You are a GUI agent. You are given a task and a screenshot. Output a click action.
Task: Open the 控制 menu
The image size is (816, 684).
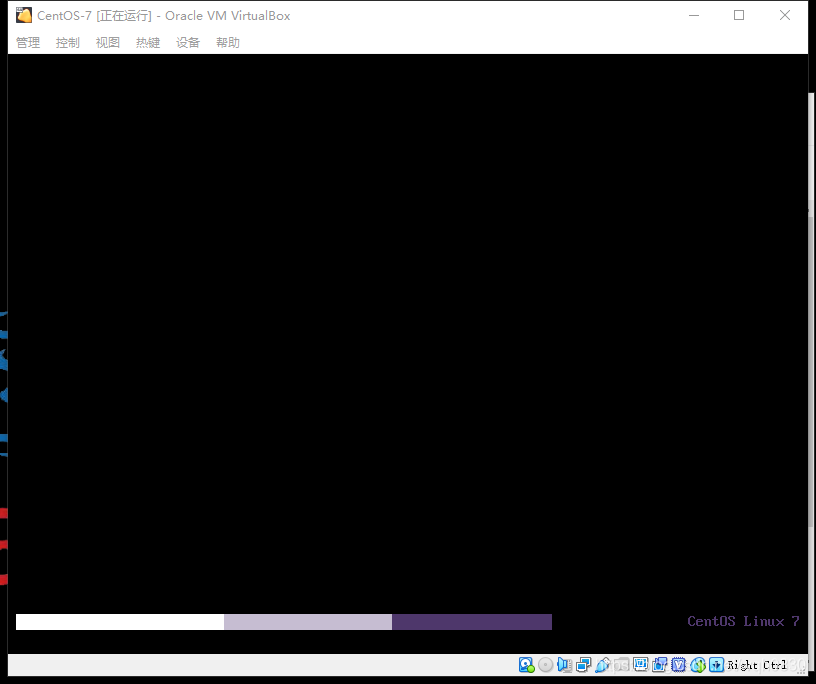[68, 43]
